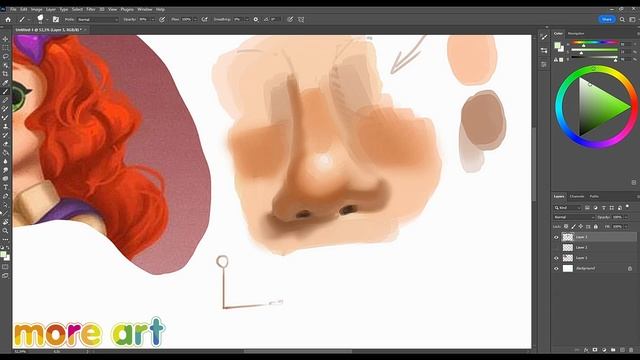Open the brush preset picker dropdown arrow

[x=47, y=19]
